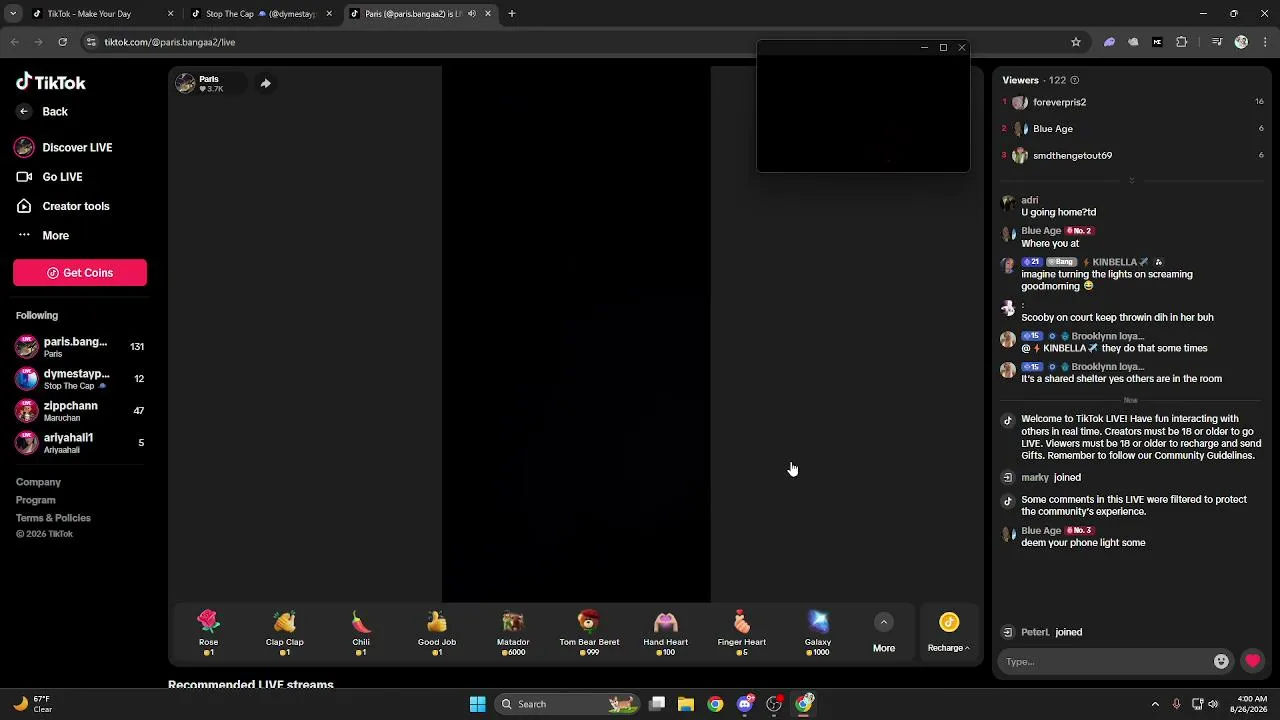Open the emoji picker in chat
Viewport: 1280px width, 720px height.
[x=1221, y=662]
